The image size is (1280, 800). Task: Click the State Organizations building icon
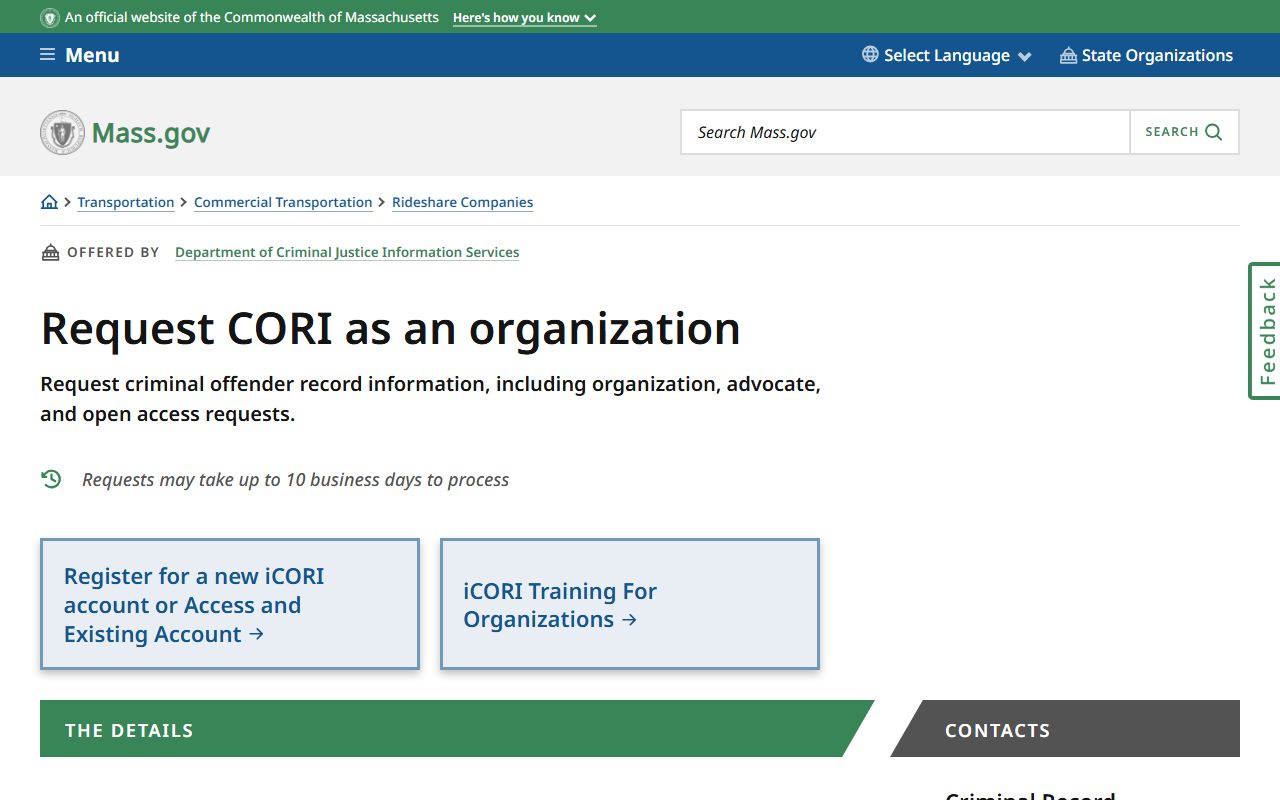tap(1068, 55)
